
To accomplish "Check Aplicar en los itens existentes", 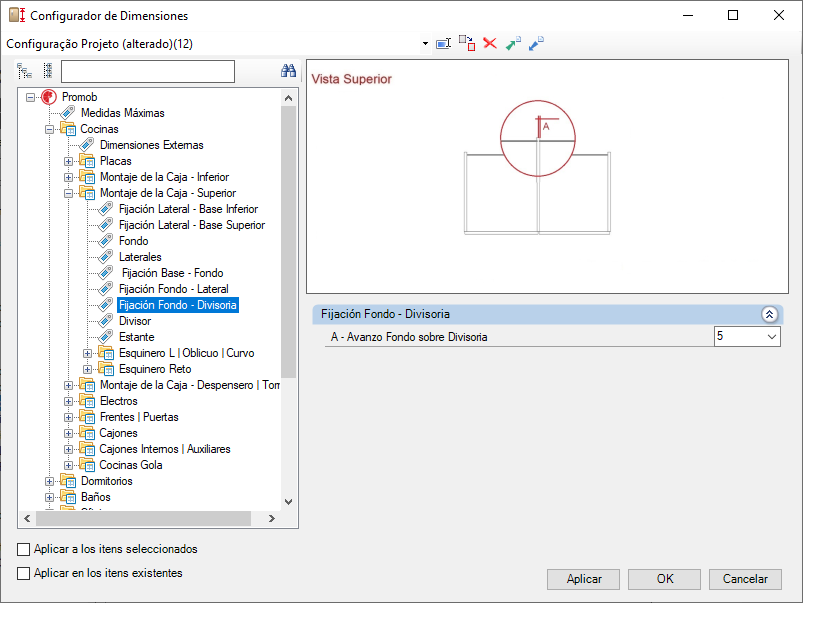I will 24,573.
